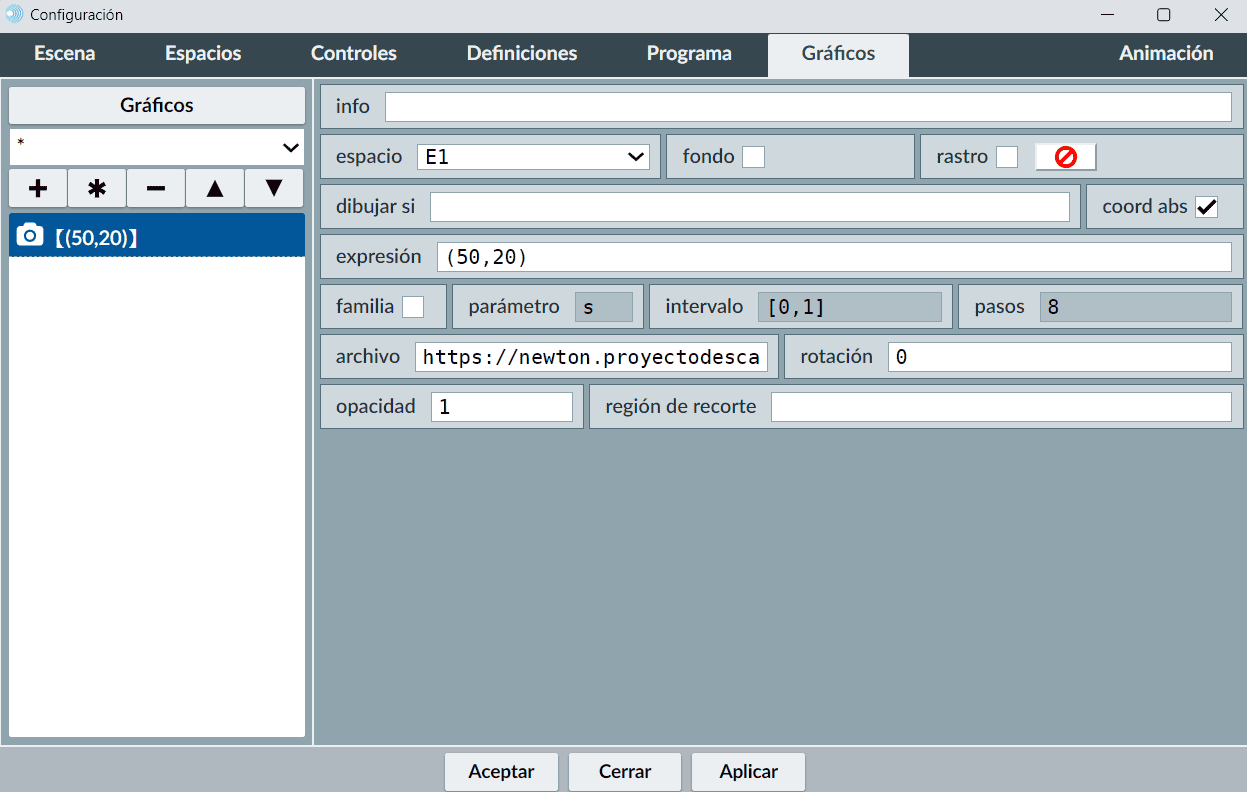Expand the graphics filter dropdown

pos(157,147)
